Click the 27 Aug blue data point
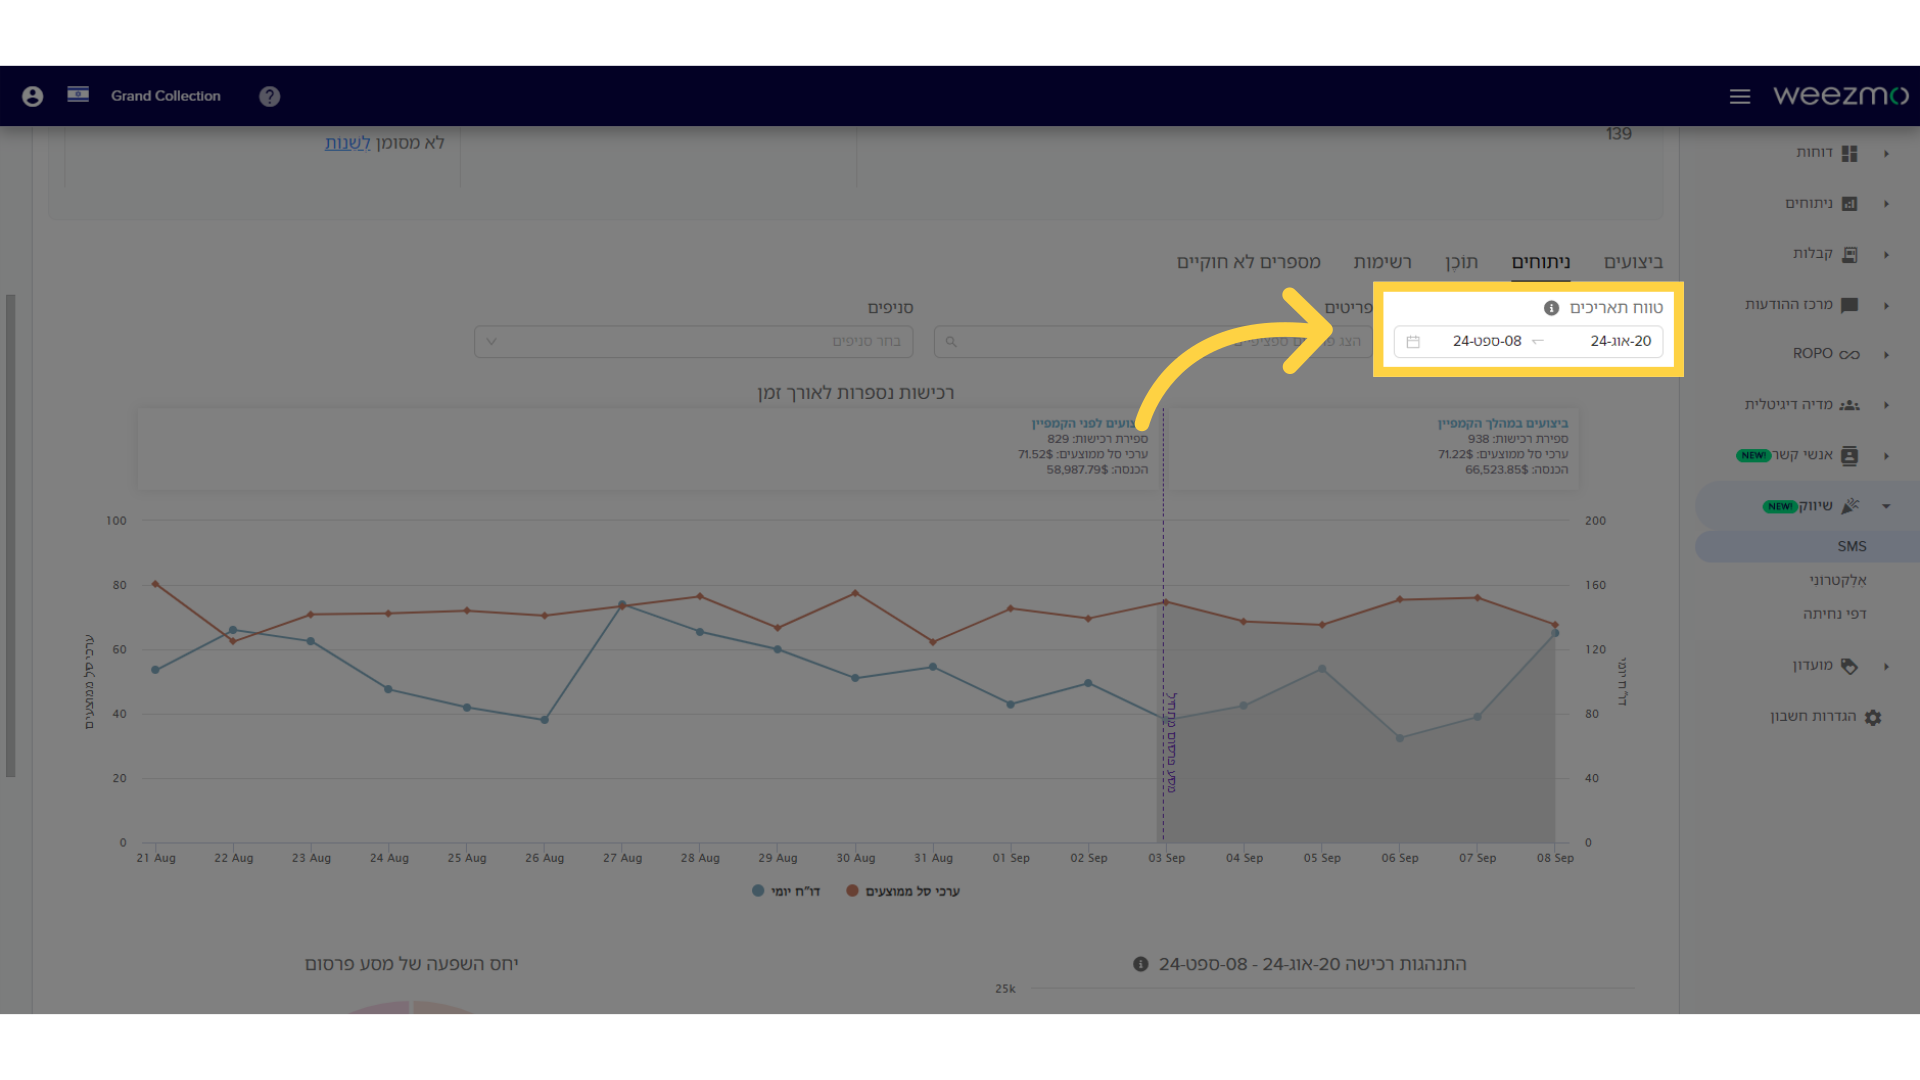Screen dimensions: 1920x1080 [622, 604]
